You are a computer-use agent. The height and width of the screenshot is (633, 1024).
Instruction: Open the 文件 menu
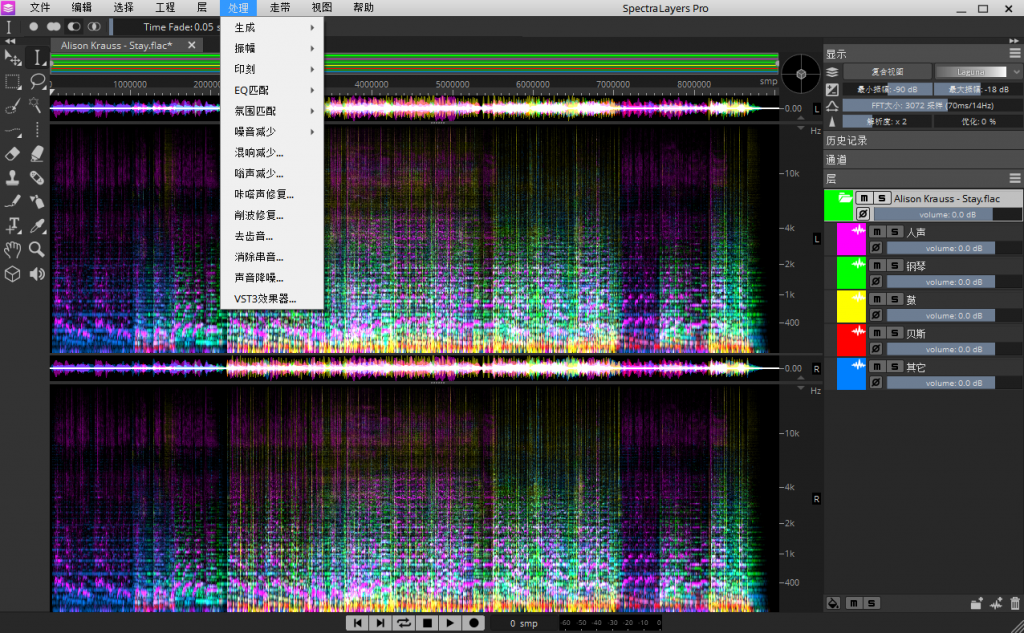[x=40, y=8]
